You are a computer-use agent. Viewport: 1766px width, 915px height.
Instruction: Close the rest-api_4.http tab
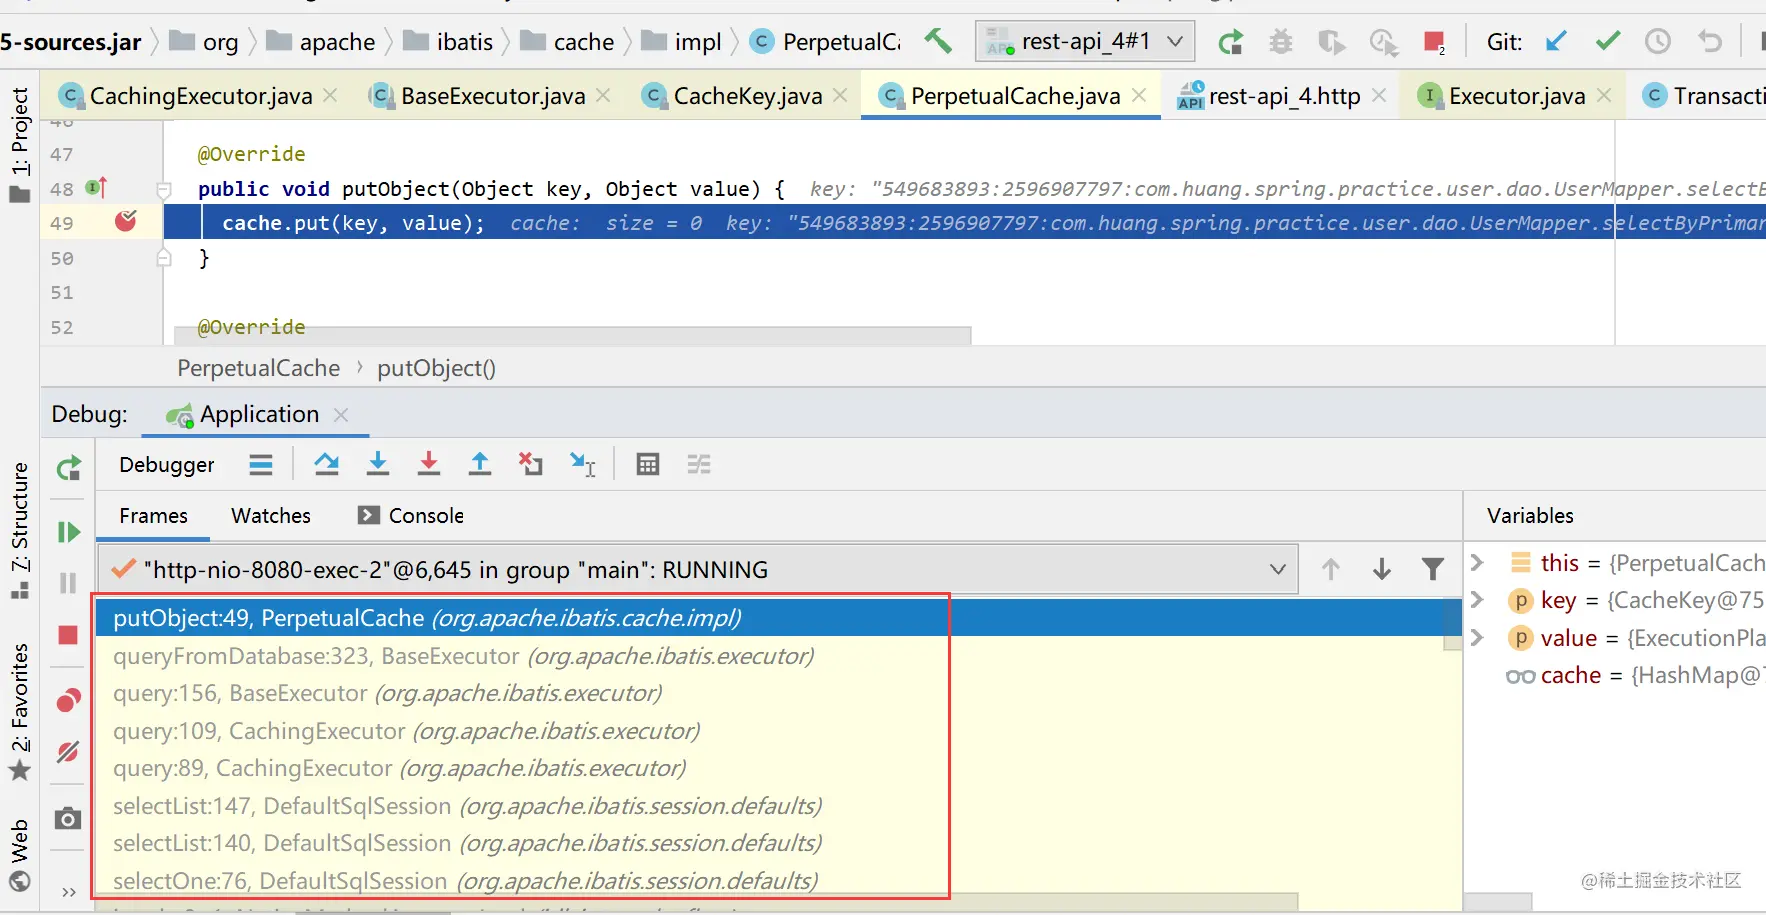coord(1379,95)
